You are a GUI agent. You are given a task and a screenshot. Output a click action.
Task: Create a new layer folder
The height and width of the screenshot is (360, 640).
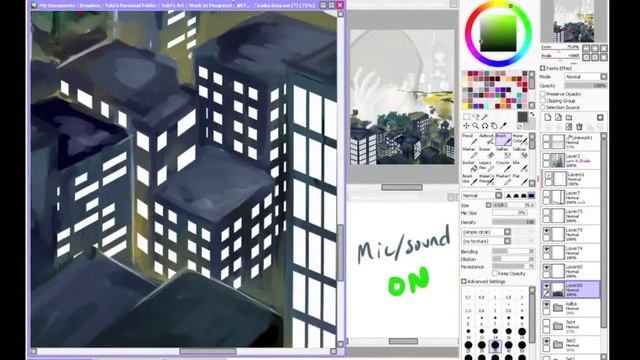(x=569, y=118)
